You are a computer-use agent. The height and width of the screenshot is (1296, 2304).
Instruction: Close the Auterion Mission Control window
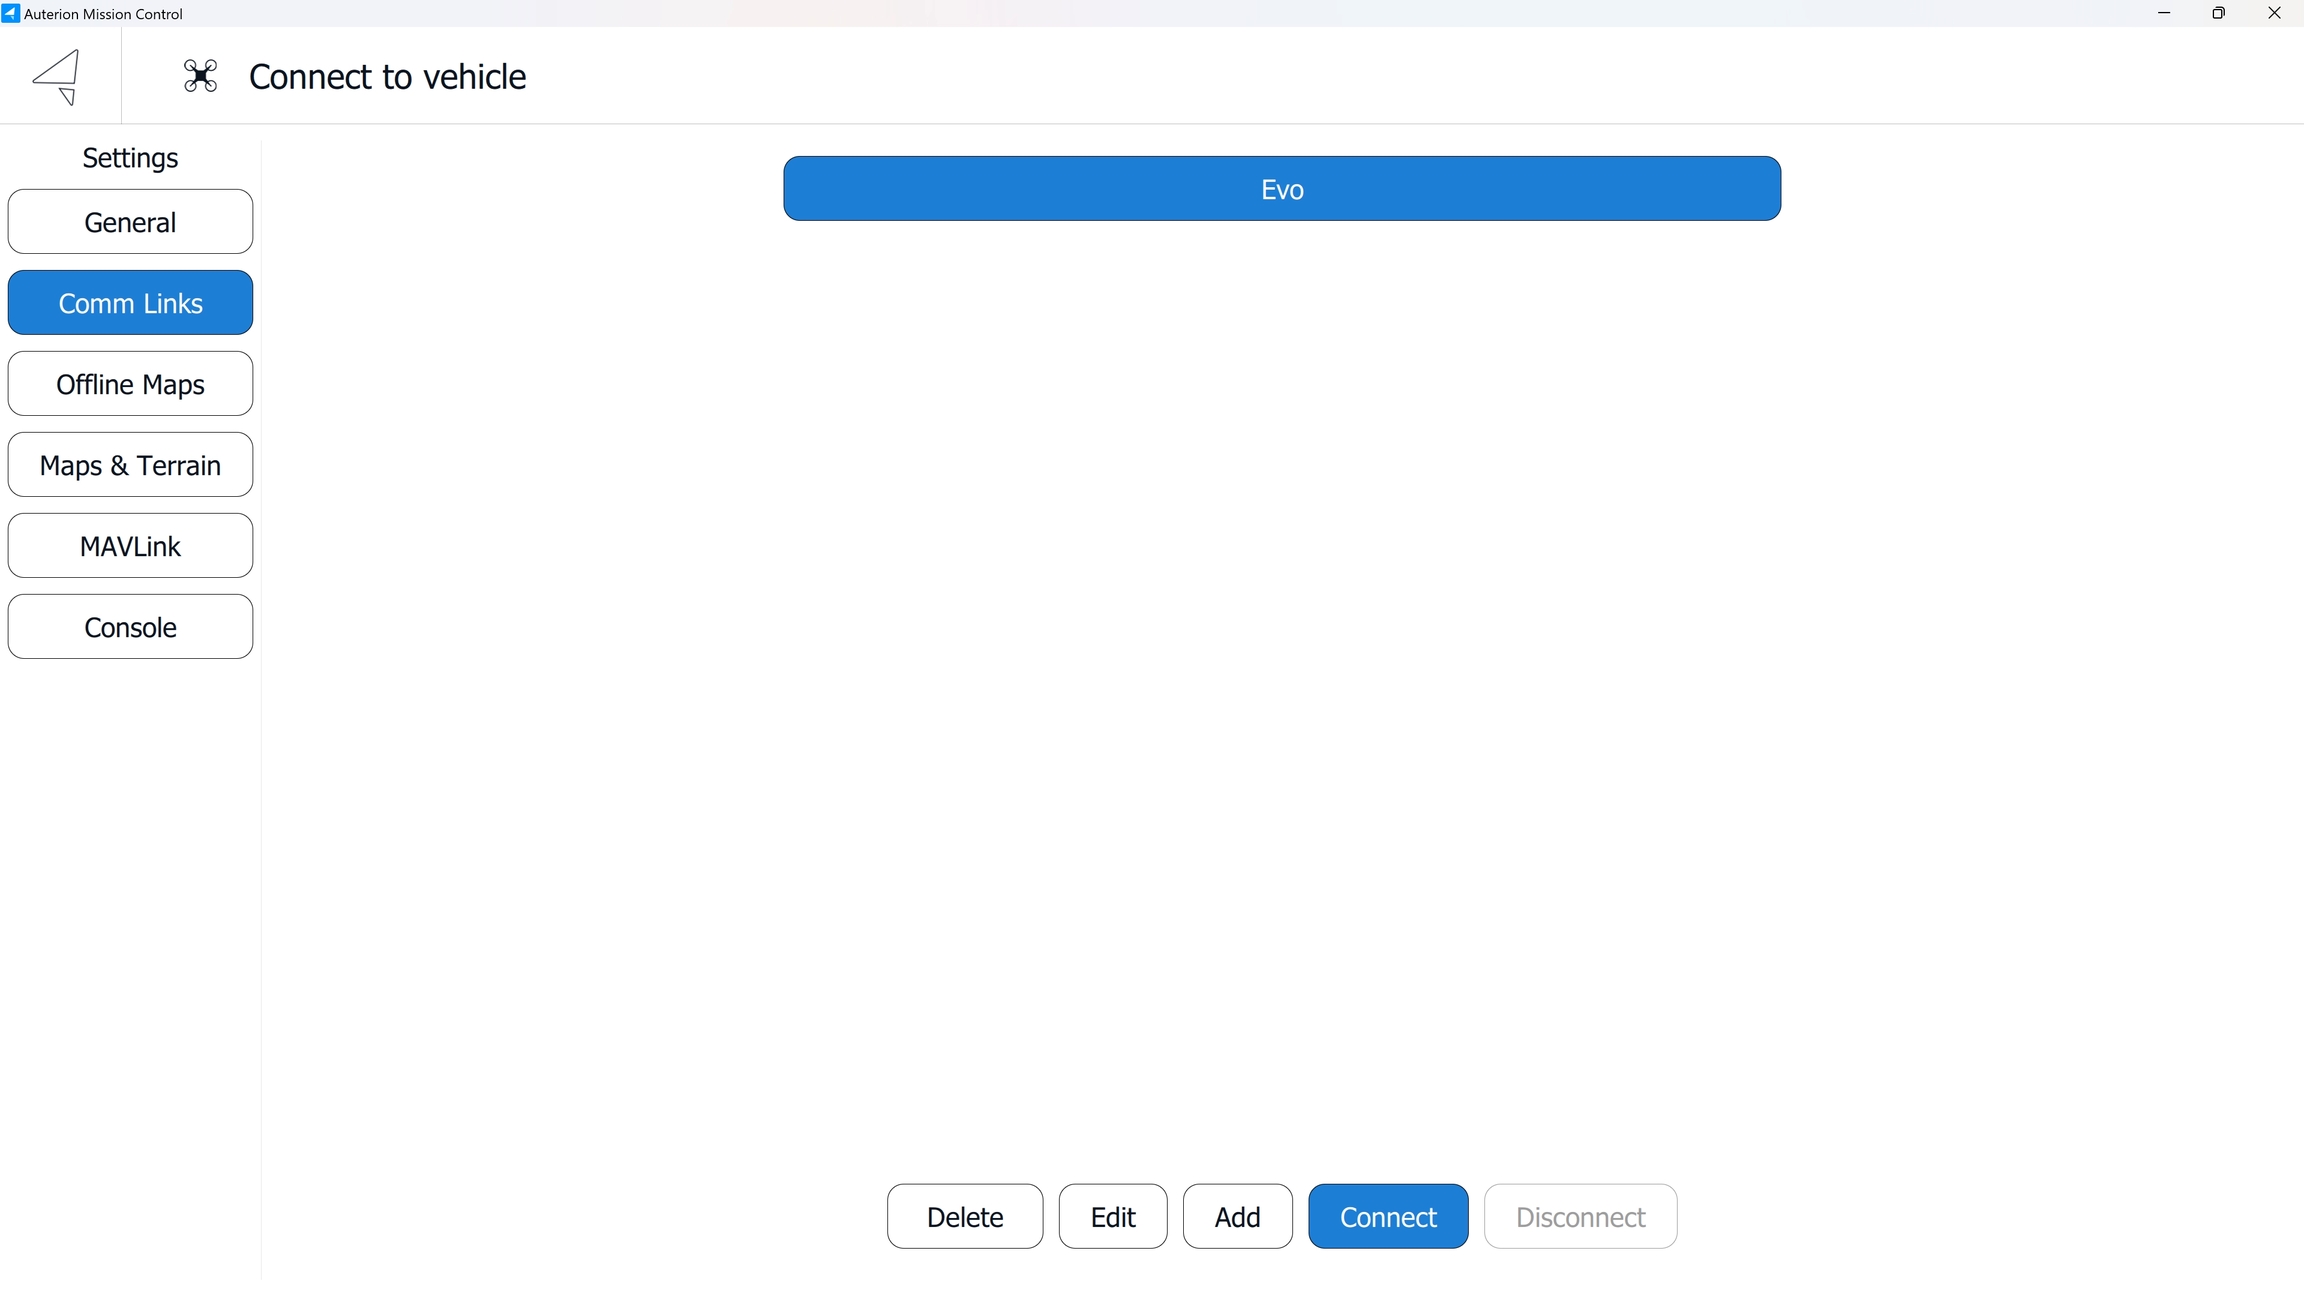2274,13
